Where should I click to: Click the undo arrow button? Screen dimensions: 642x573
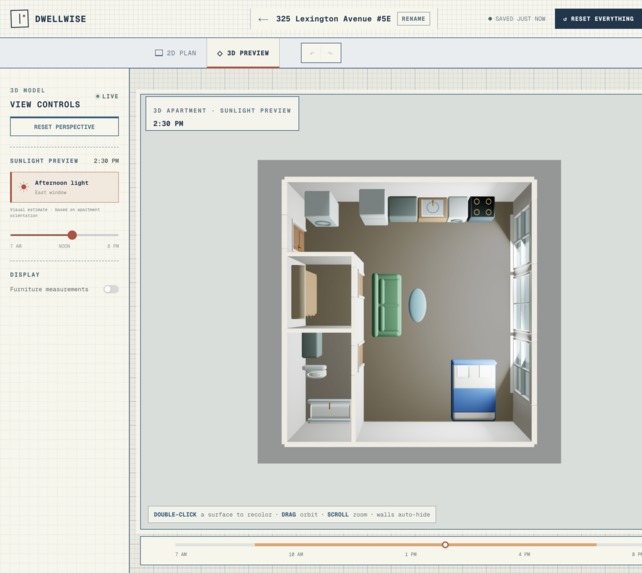pyautogui.click(x=312, y=53)
